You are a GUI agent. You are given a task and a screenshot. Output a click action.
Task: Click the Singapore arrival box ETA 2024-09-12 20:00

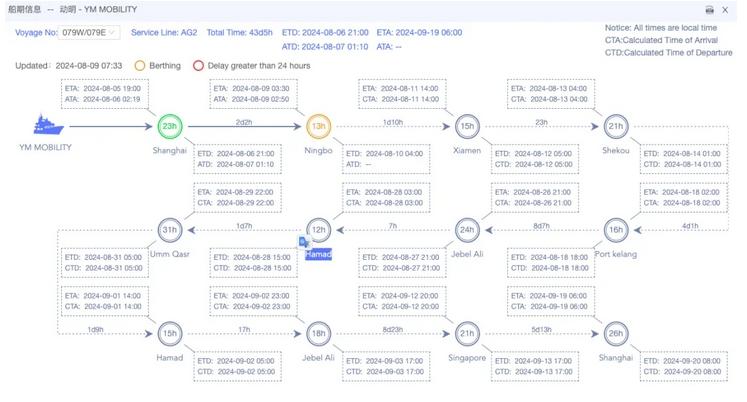pos(402,301)
